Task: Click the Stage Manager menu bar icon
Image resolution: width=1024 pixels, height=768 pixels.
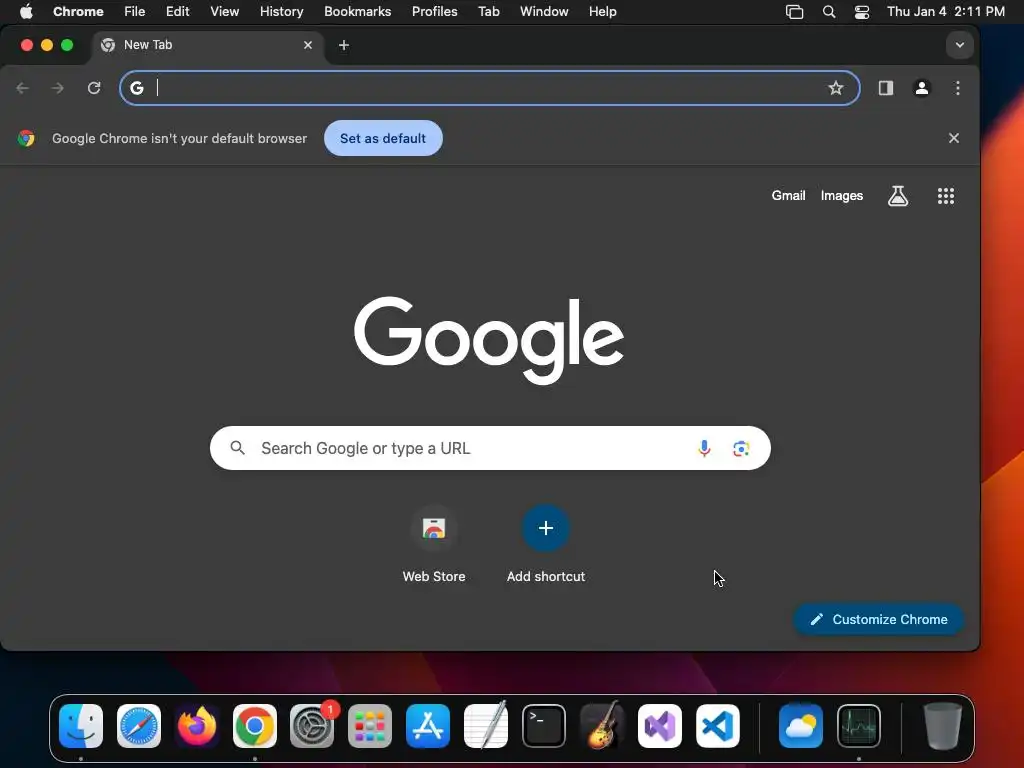Action: tap(794, 11)
